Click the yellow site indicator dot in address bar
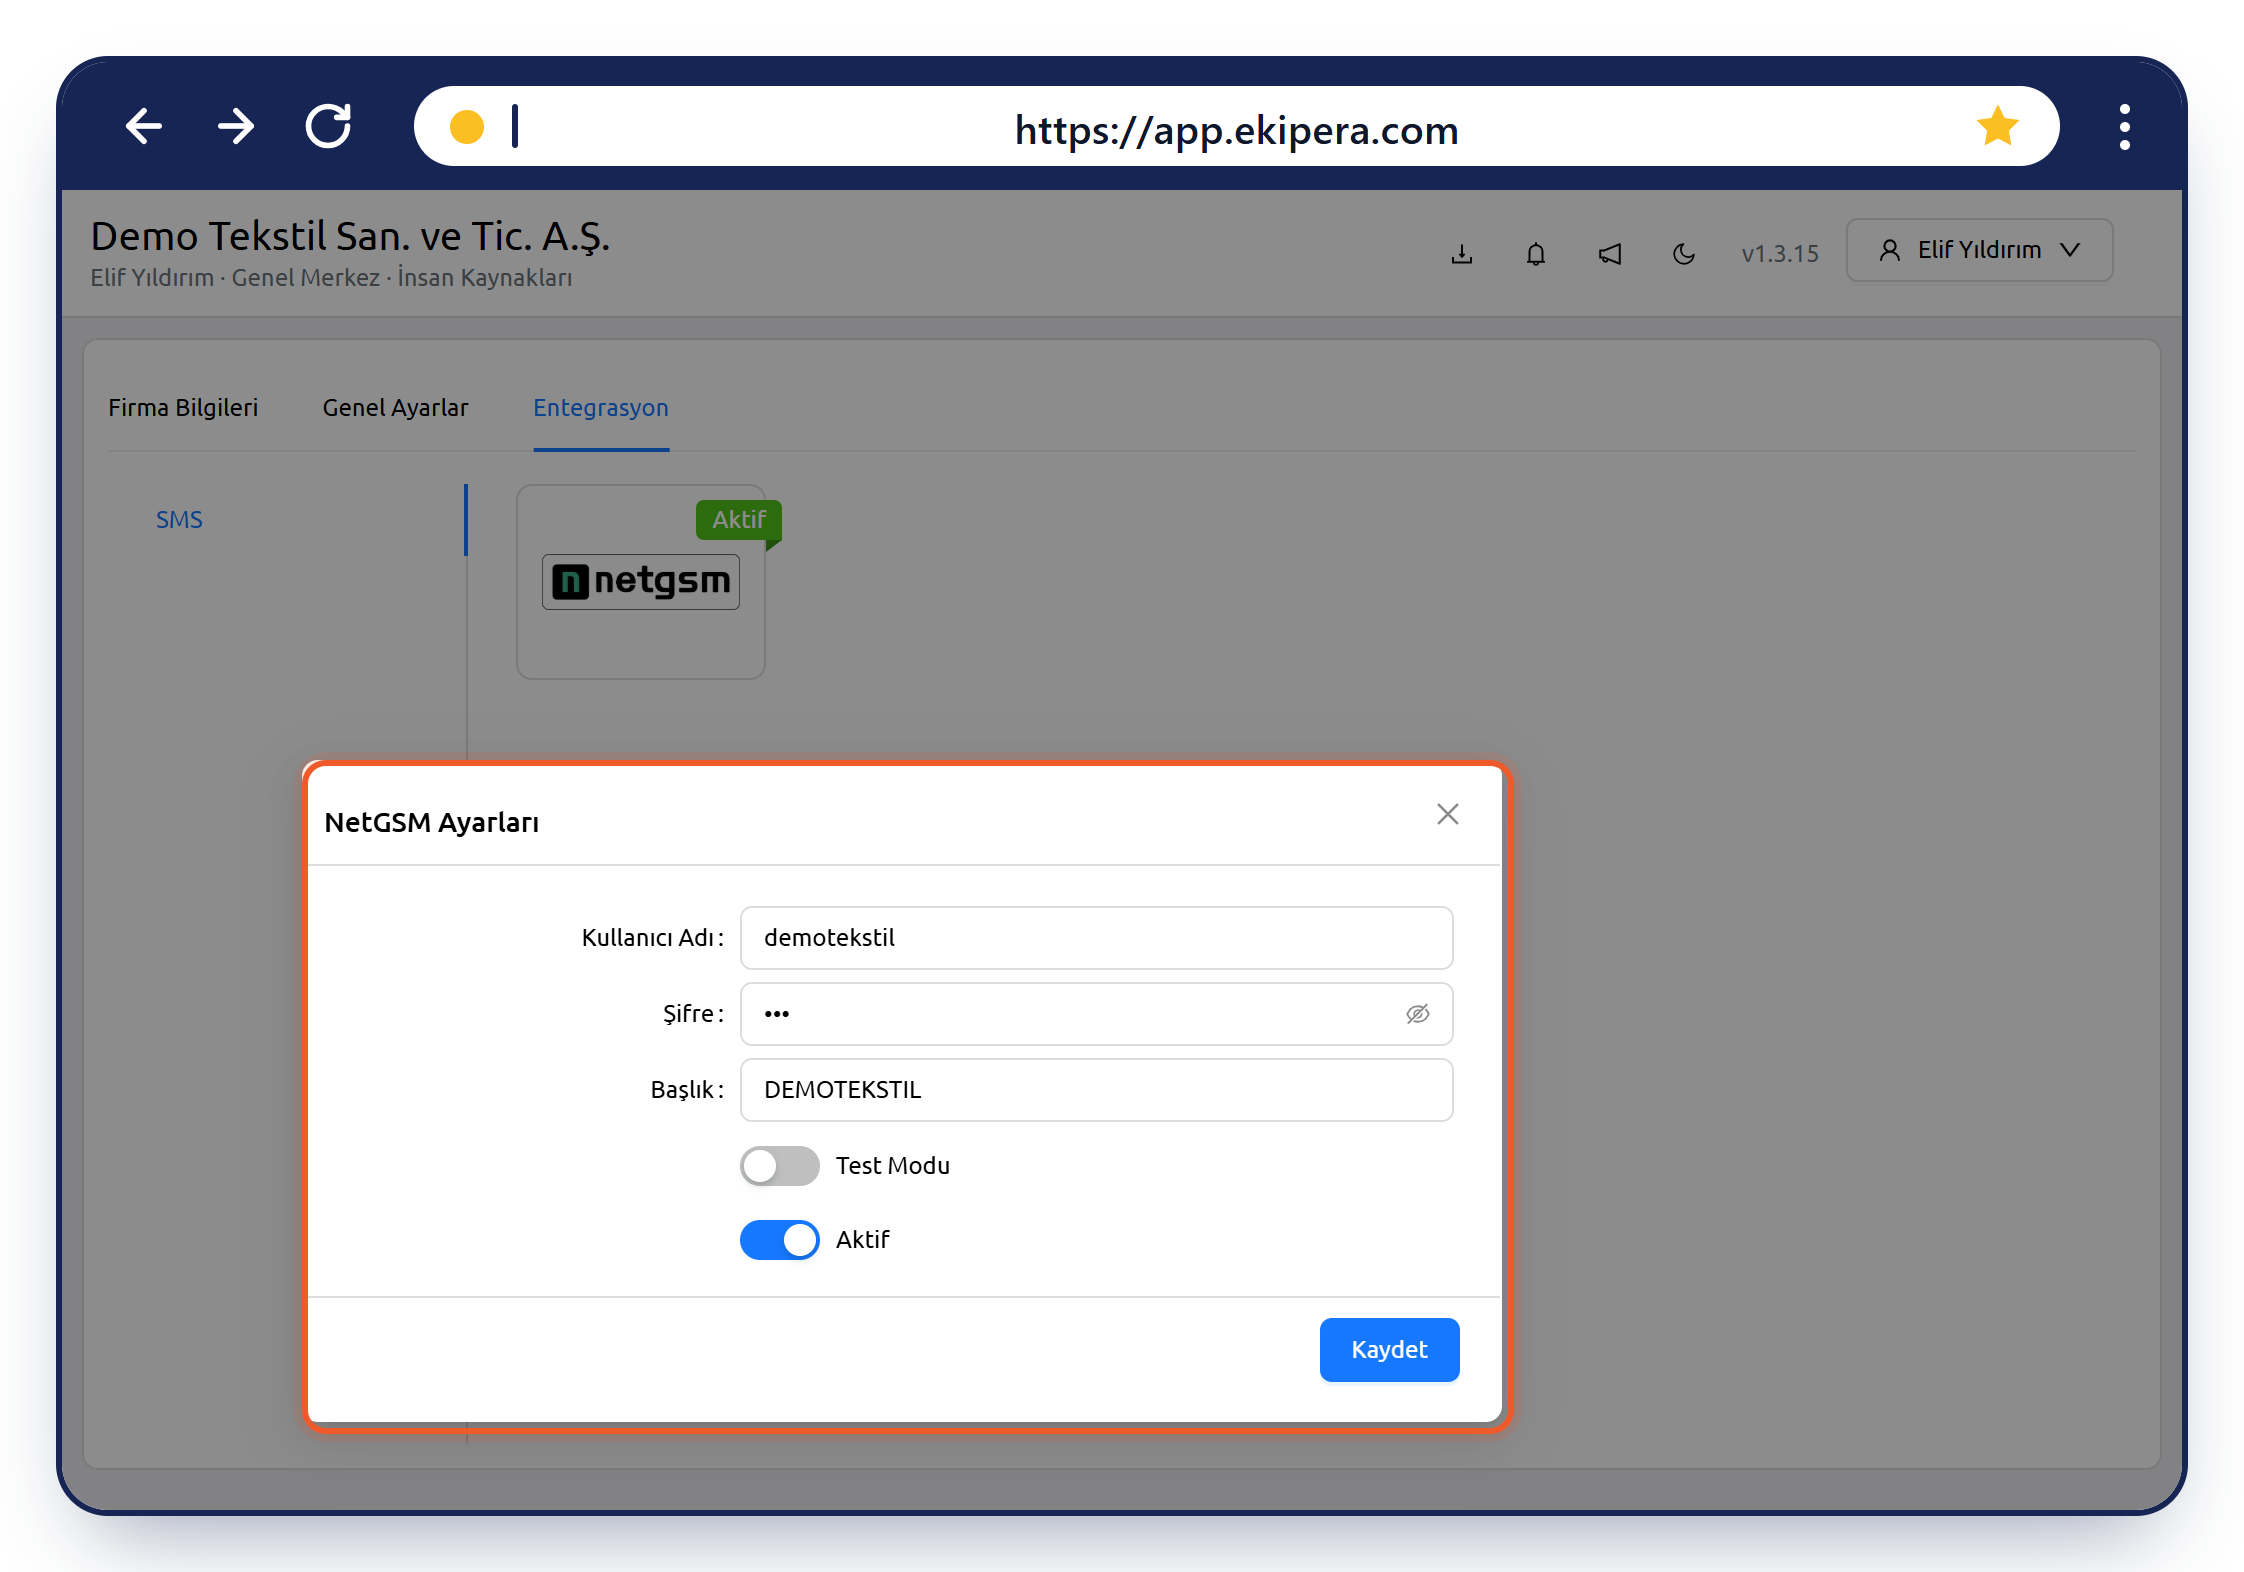 467,127
